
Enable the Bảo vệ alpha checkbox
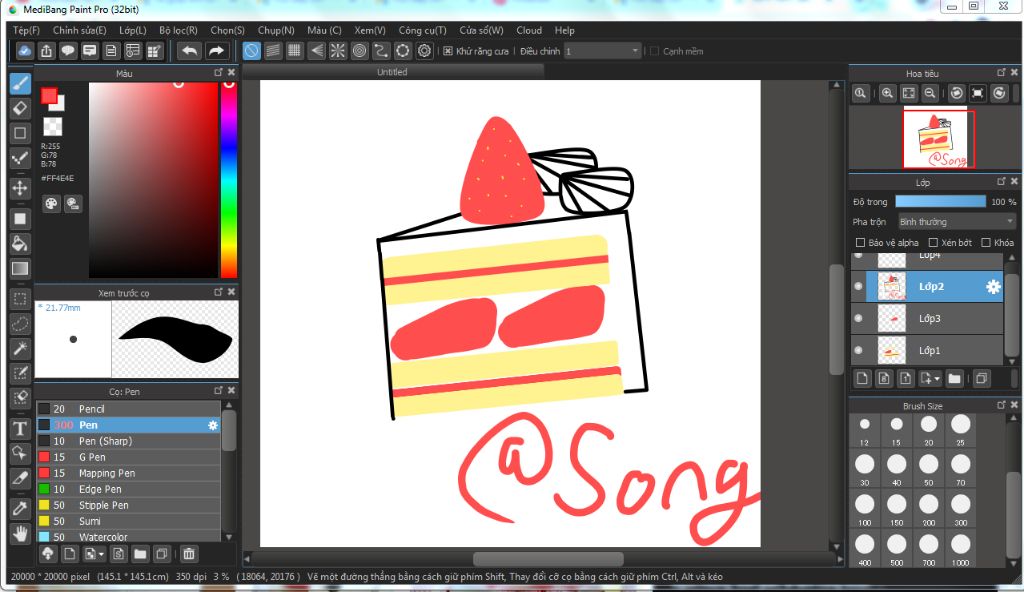(860, 242)
